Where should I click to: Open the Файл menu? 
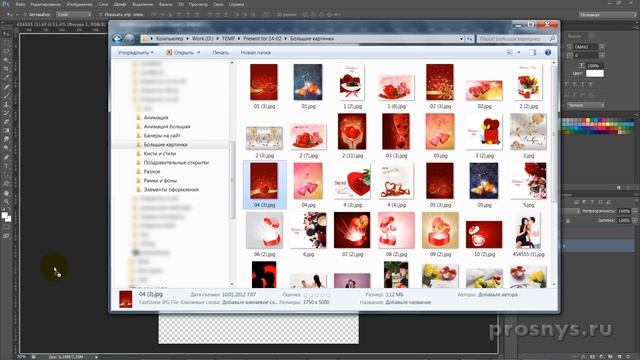coord(20,4)
